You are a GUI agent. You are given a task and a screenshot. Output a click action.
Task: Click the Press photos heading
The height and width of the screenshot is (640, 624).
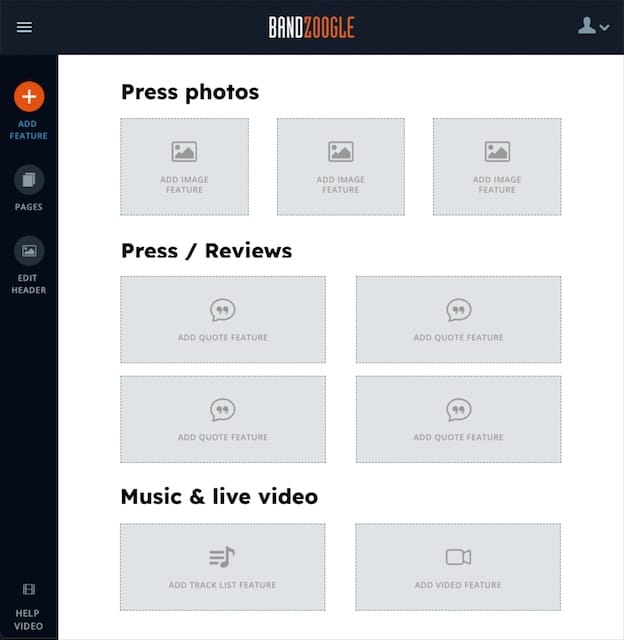pos(190,92)
